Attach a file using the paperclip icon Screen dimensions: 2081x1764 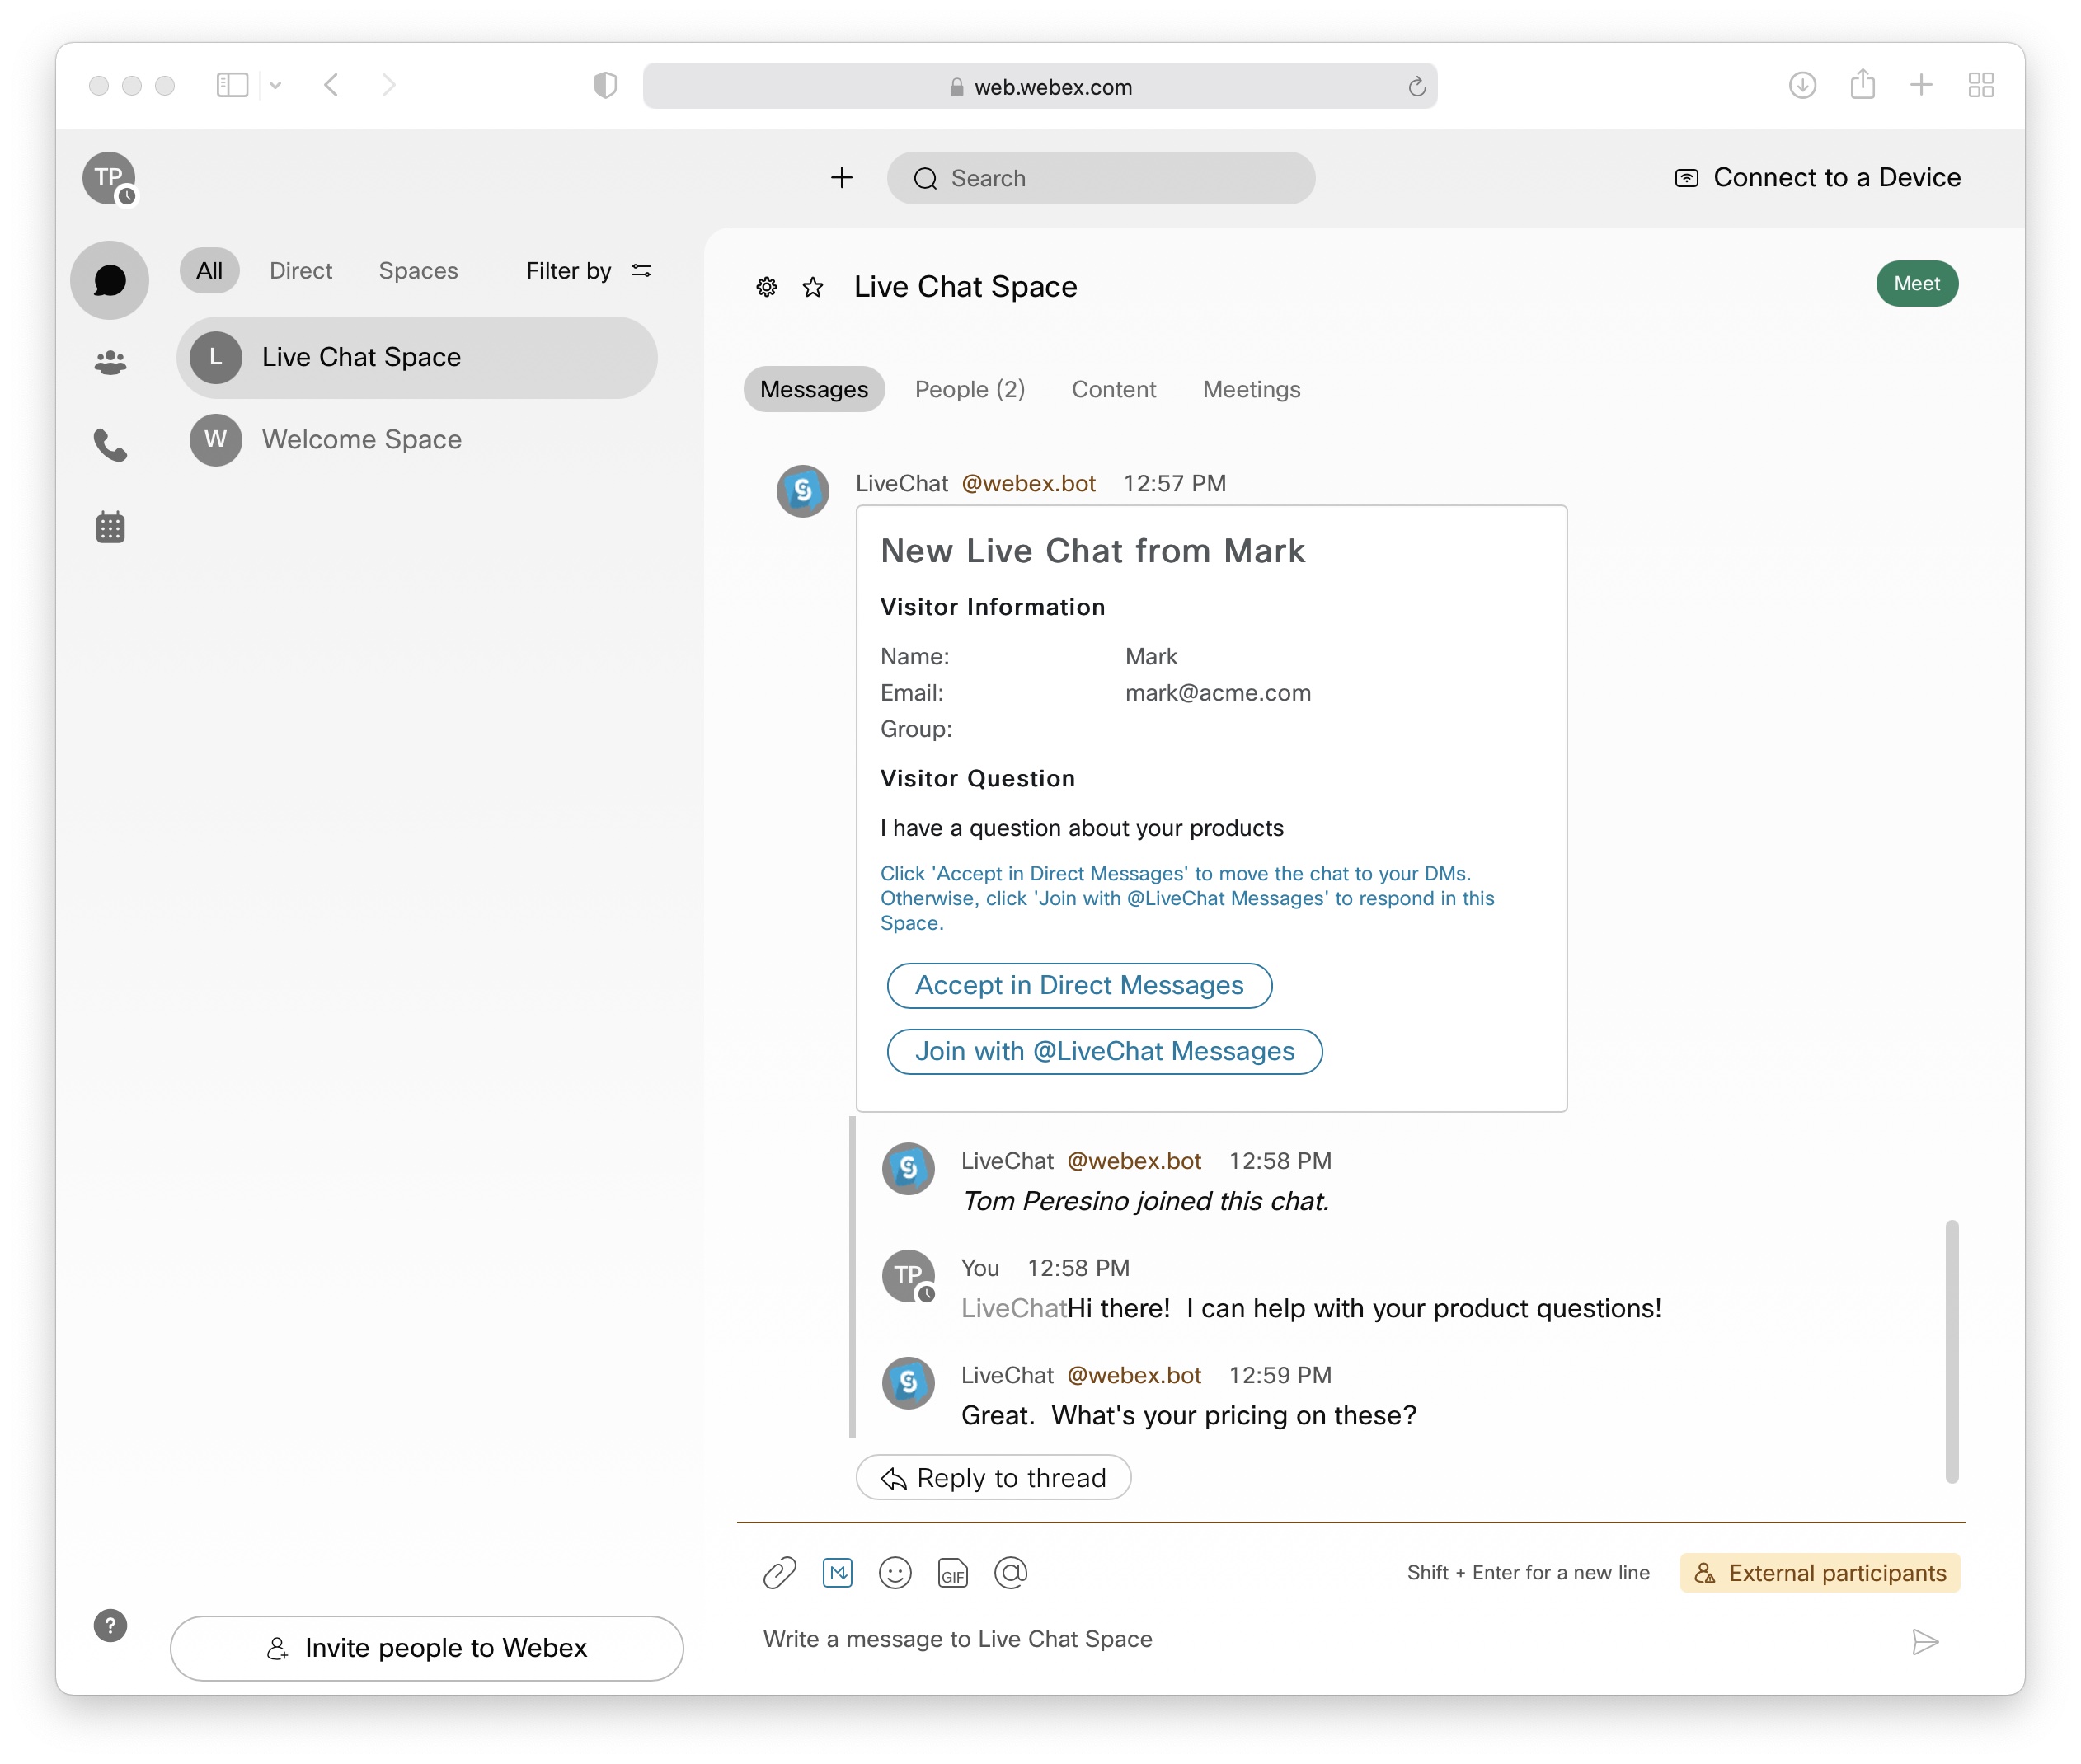tap(779, 1572)
